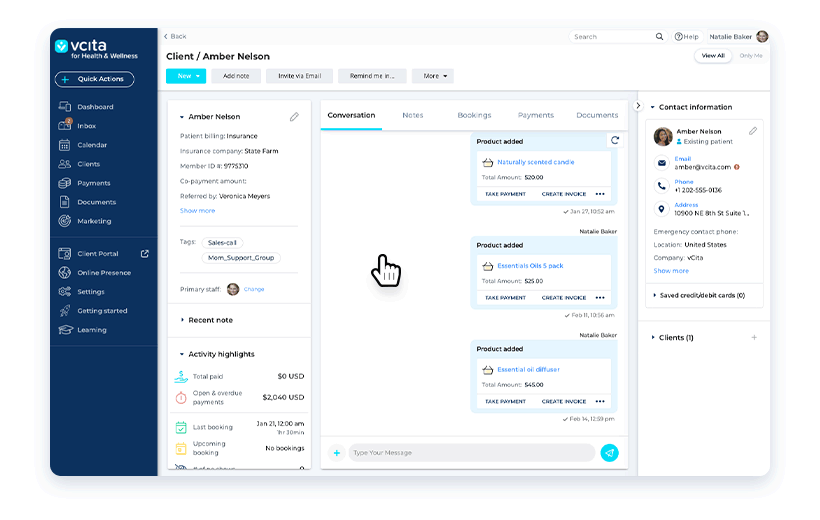Open Calendar in the left sidebar

coord(92,145)
